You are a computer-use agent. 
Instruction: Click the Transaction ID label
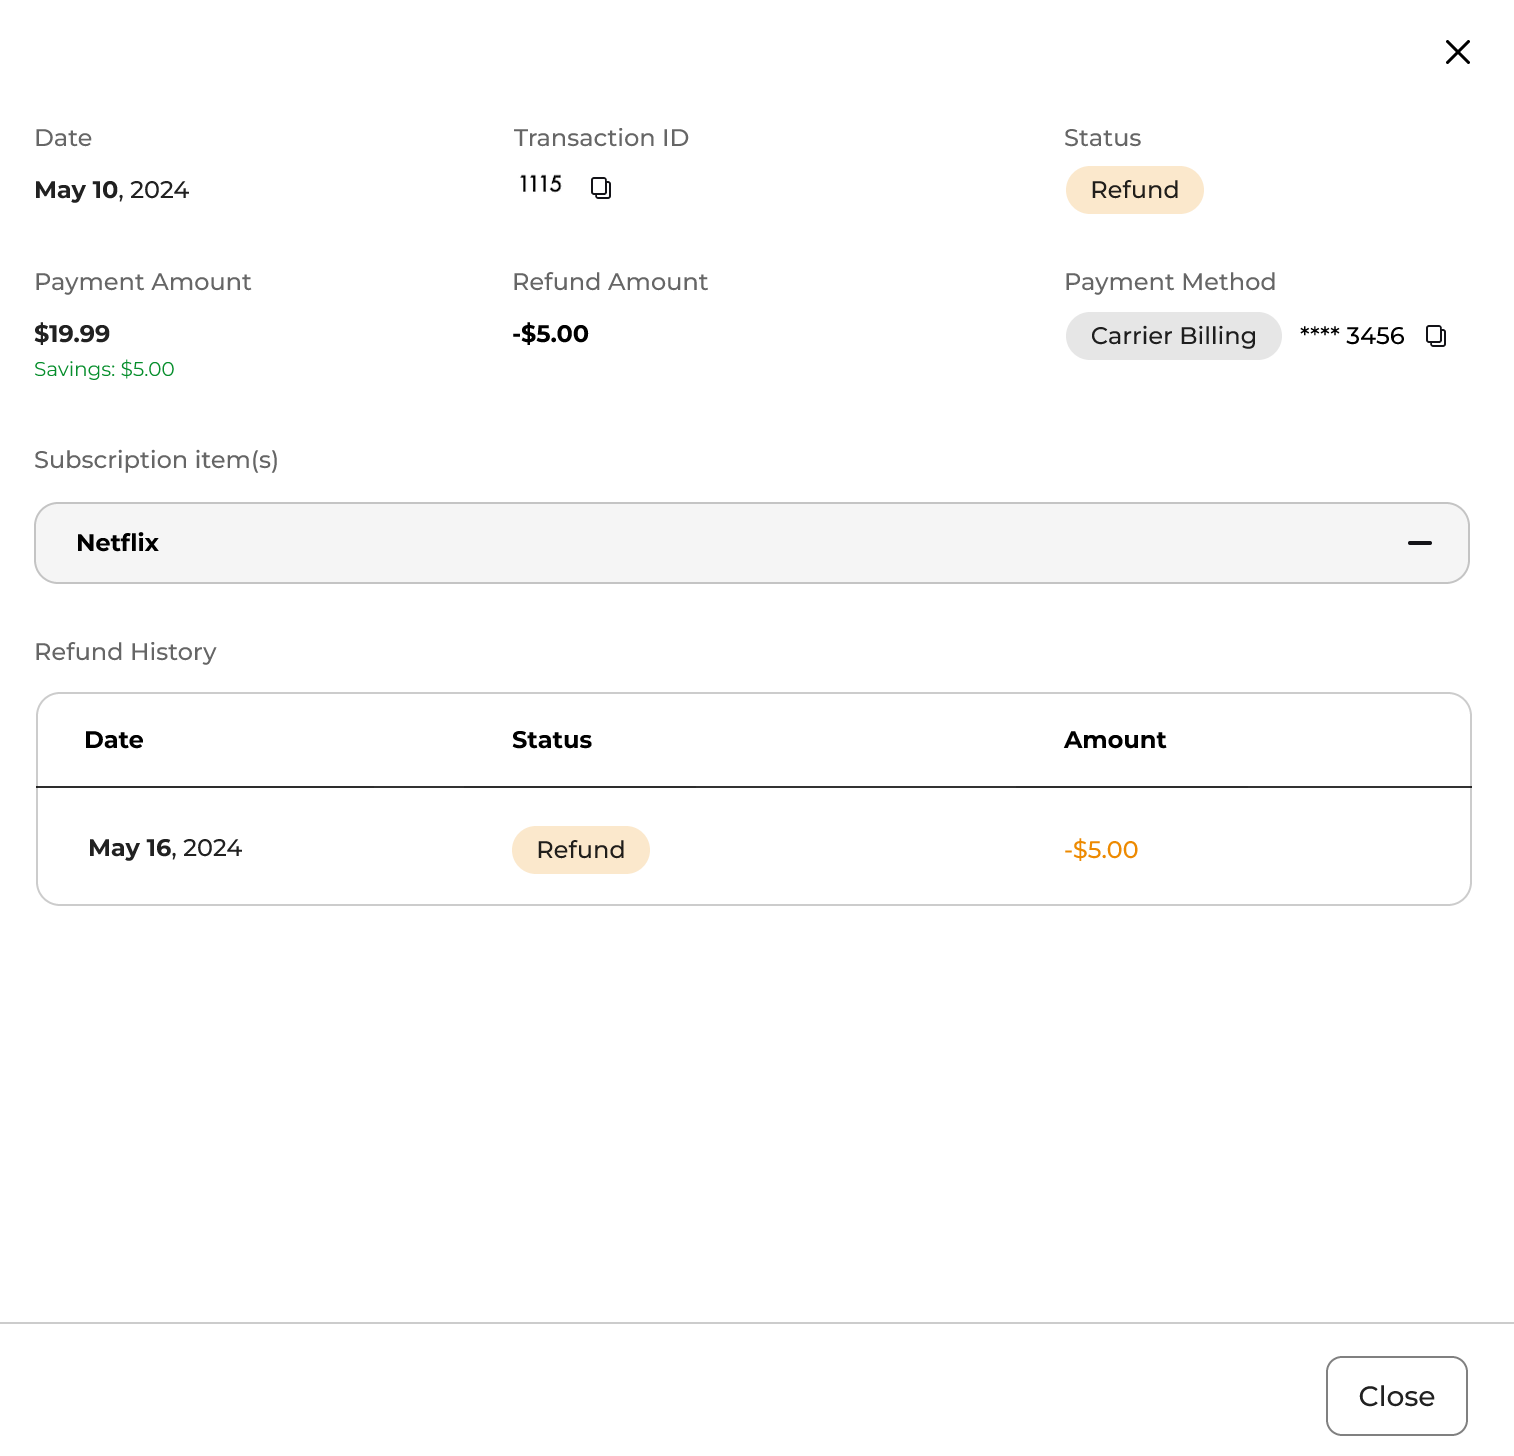point(601,138)
